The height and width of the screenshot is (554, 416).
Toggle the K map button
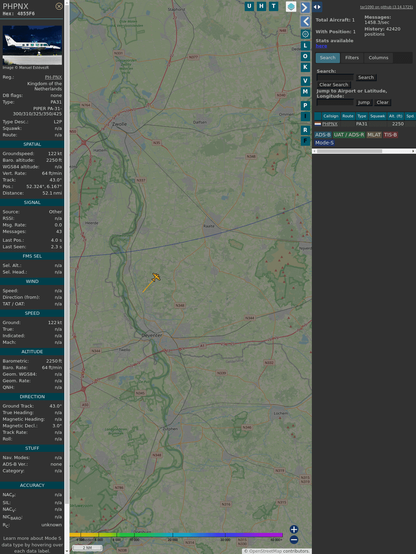[305, 67]
